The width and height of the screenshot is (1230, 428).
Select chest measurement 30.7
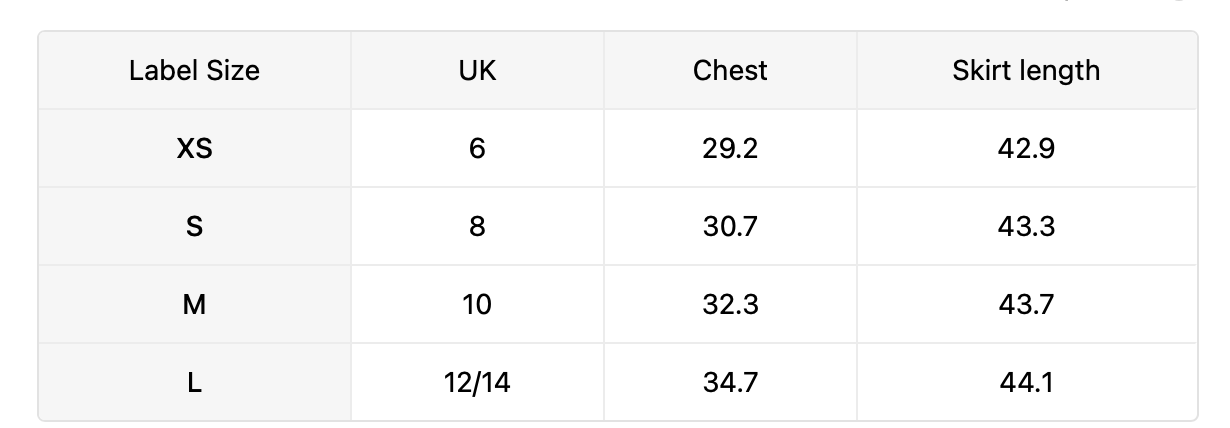730,226
